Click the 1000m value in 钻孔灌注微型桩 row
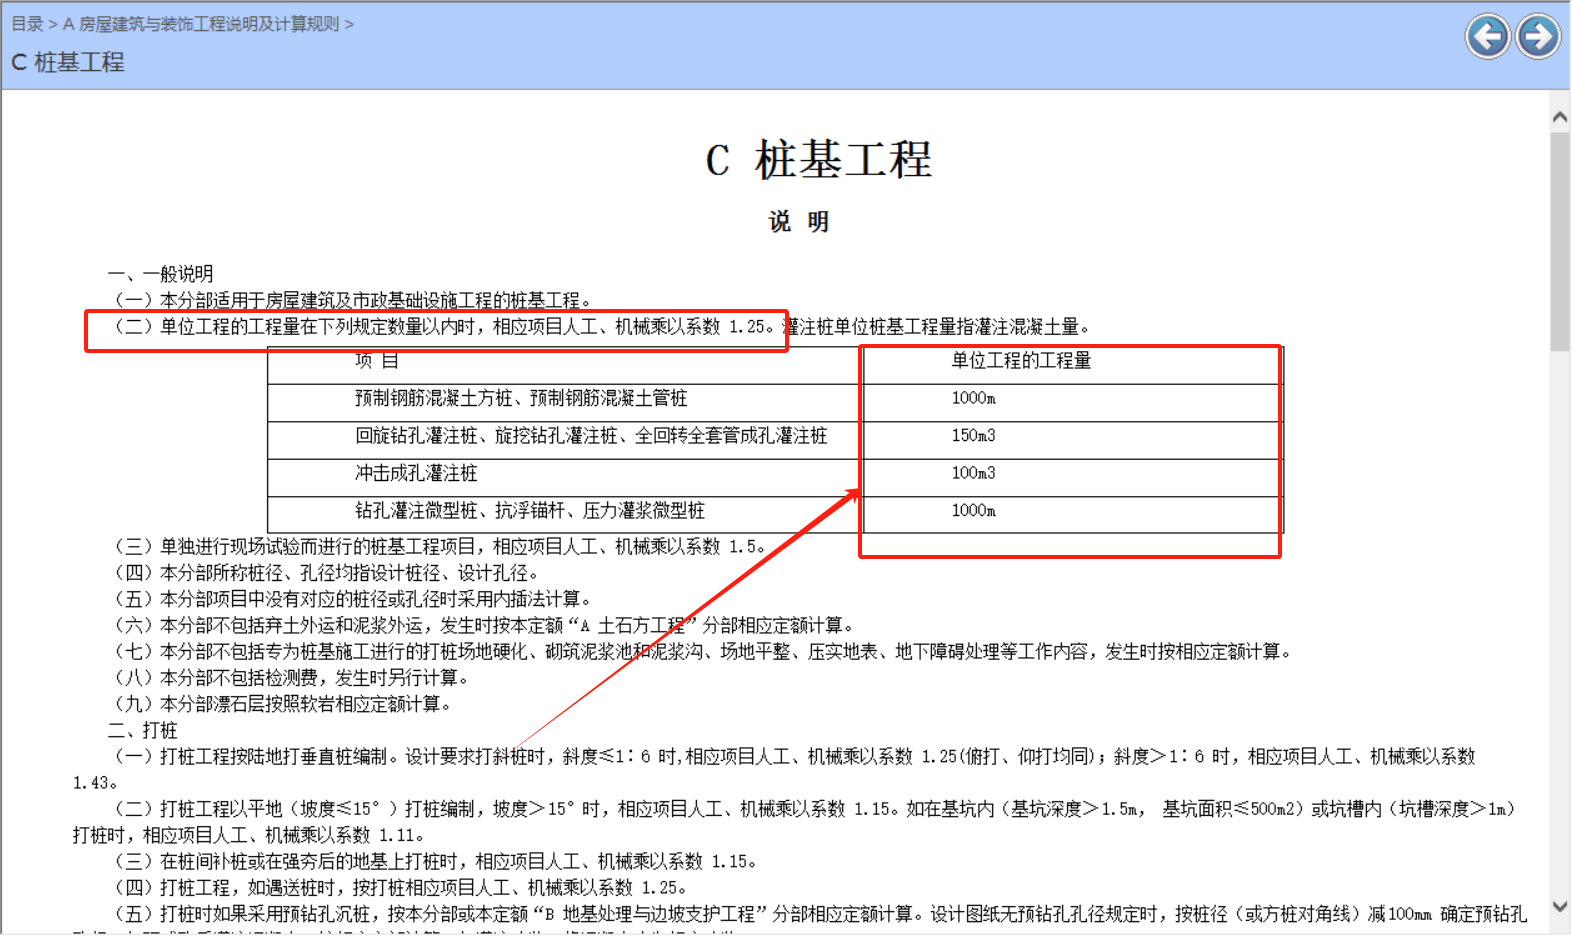This screenshot has width=1572, height=936. click(973, 511)
